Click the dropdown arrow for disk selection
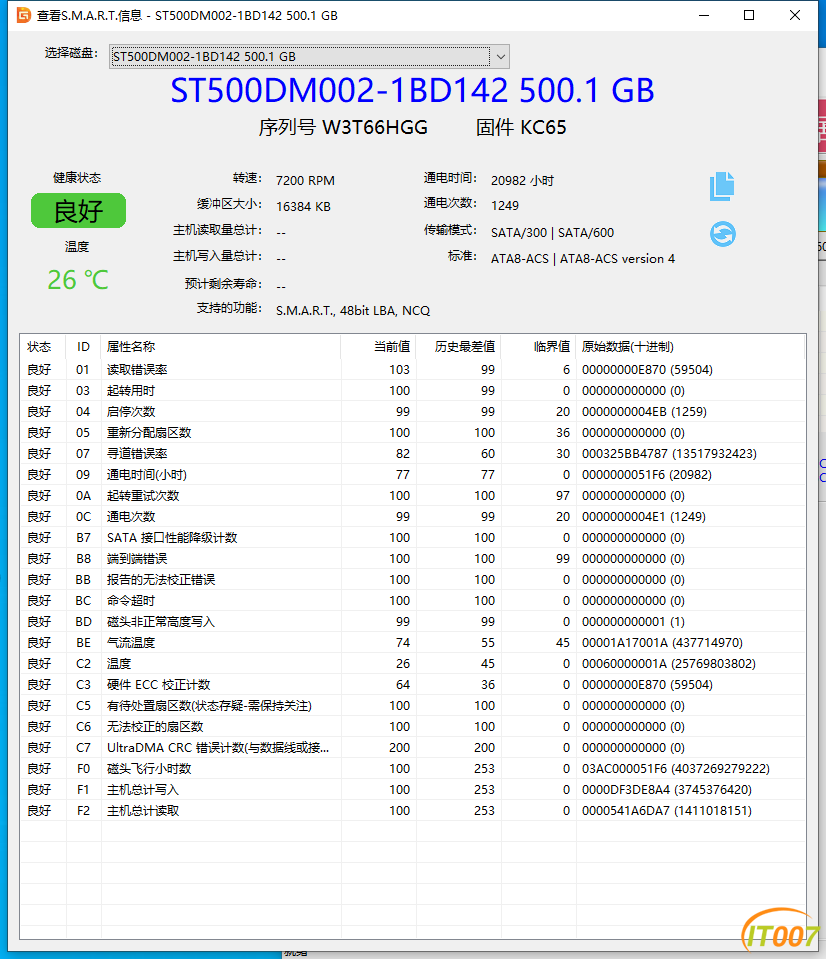Viewport: 826px width, 959px height. (x=500, y=57)
